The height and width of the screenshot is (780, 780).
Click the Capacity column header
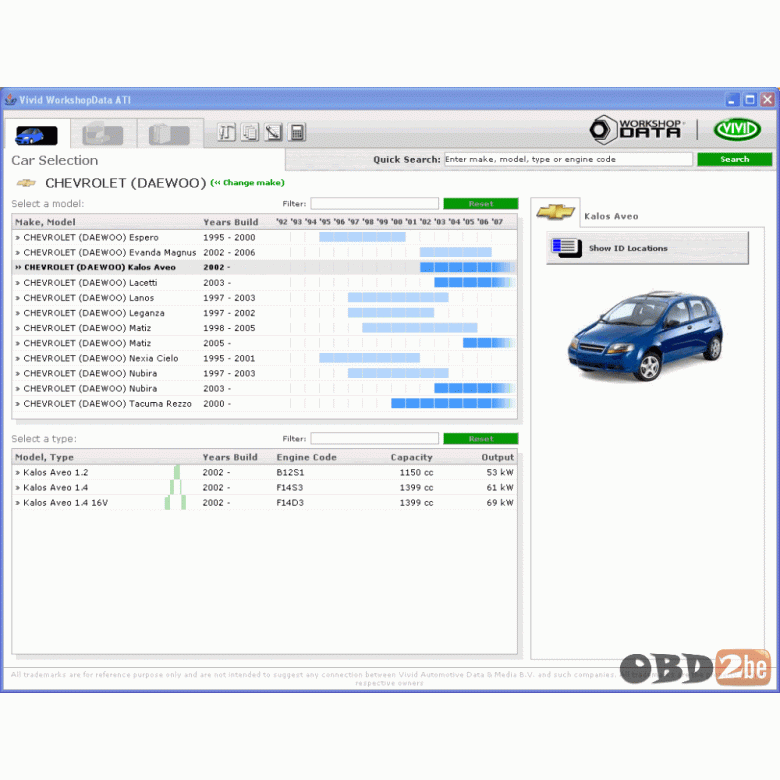click(411, 457)
